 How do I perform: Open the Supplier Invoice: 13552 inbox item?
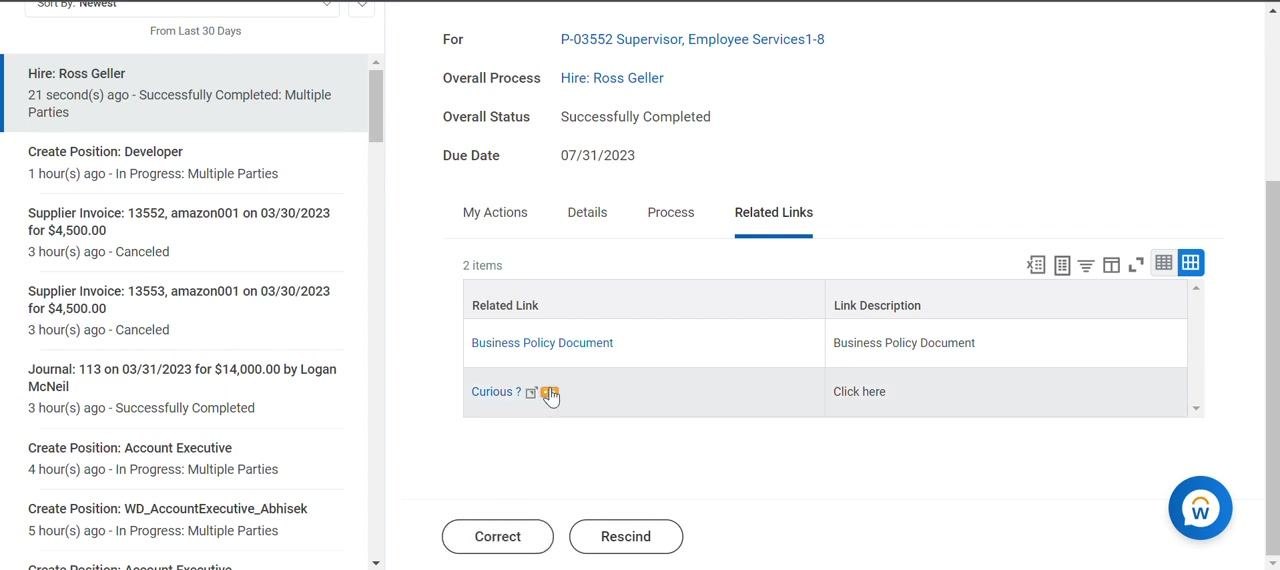185,232
